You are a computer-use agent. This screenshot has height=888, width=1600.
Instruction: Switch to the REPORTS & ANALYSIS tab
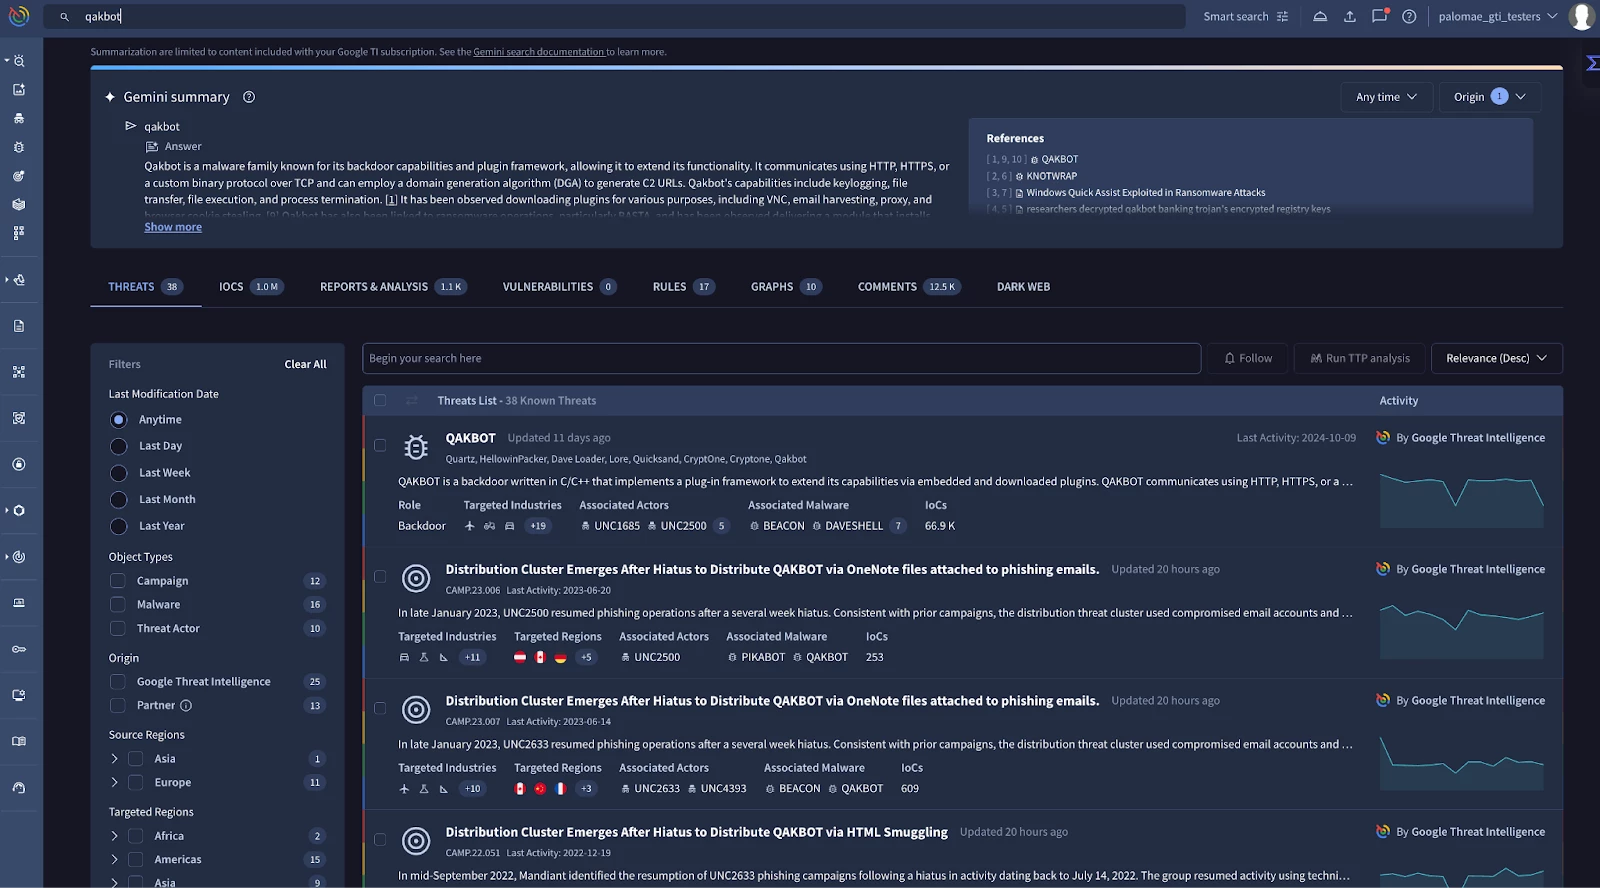pyautogui.click(x=393, y=287)
